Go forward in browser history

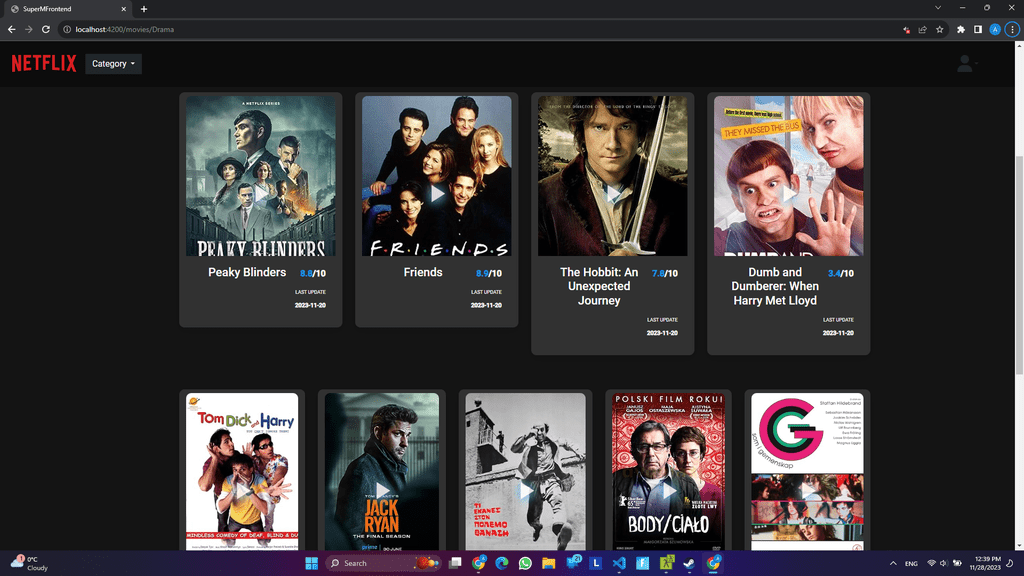28,29
